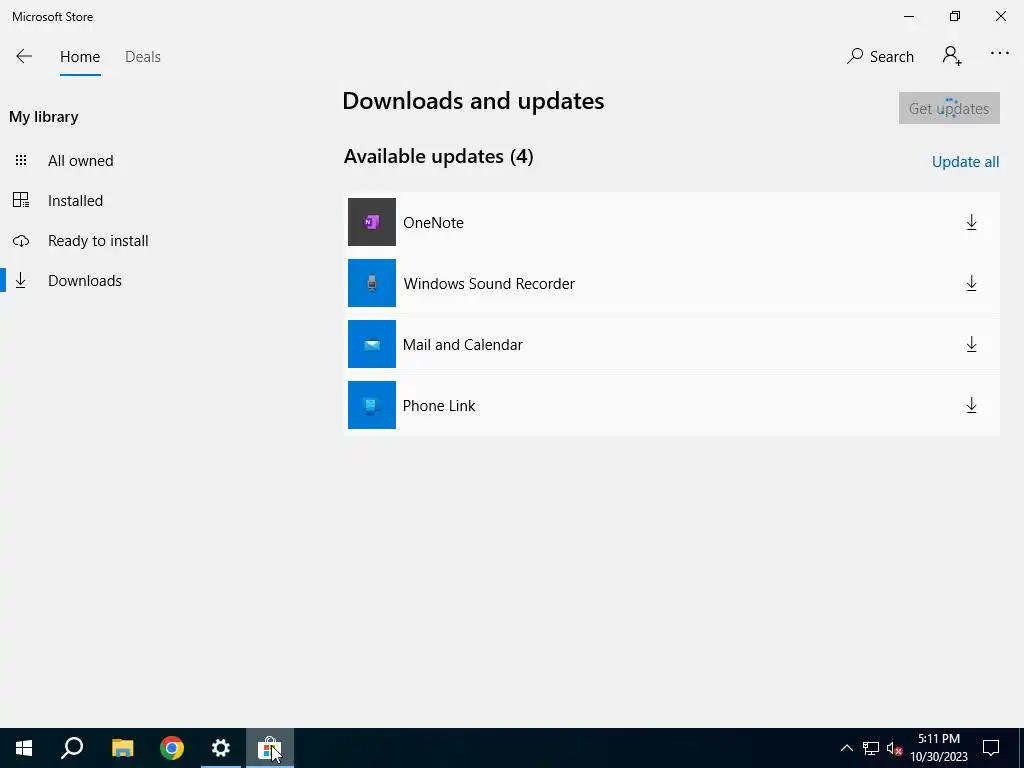Download the Windows Sound Recorder update

(x=971, y=283)
